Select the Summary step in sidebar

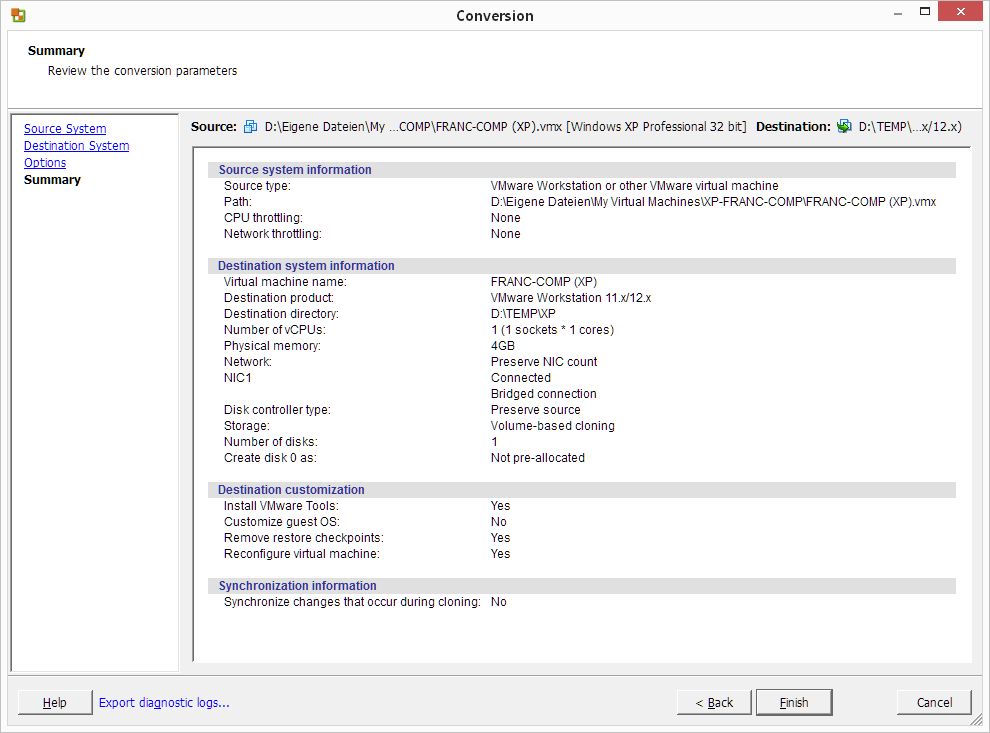[52, 180]
